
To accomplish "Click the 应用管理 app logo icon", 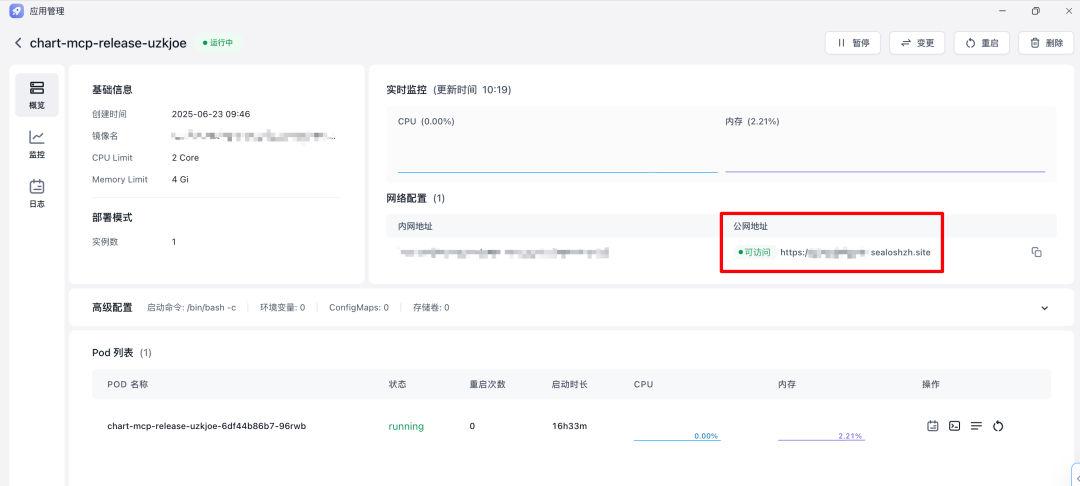I will (17, 11).
